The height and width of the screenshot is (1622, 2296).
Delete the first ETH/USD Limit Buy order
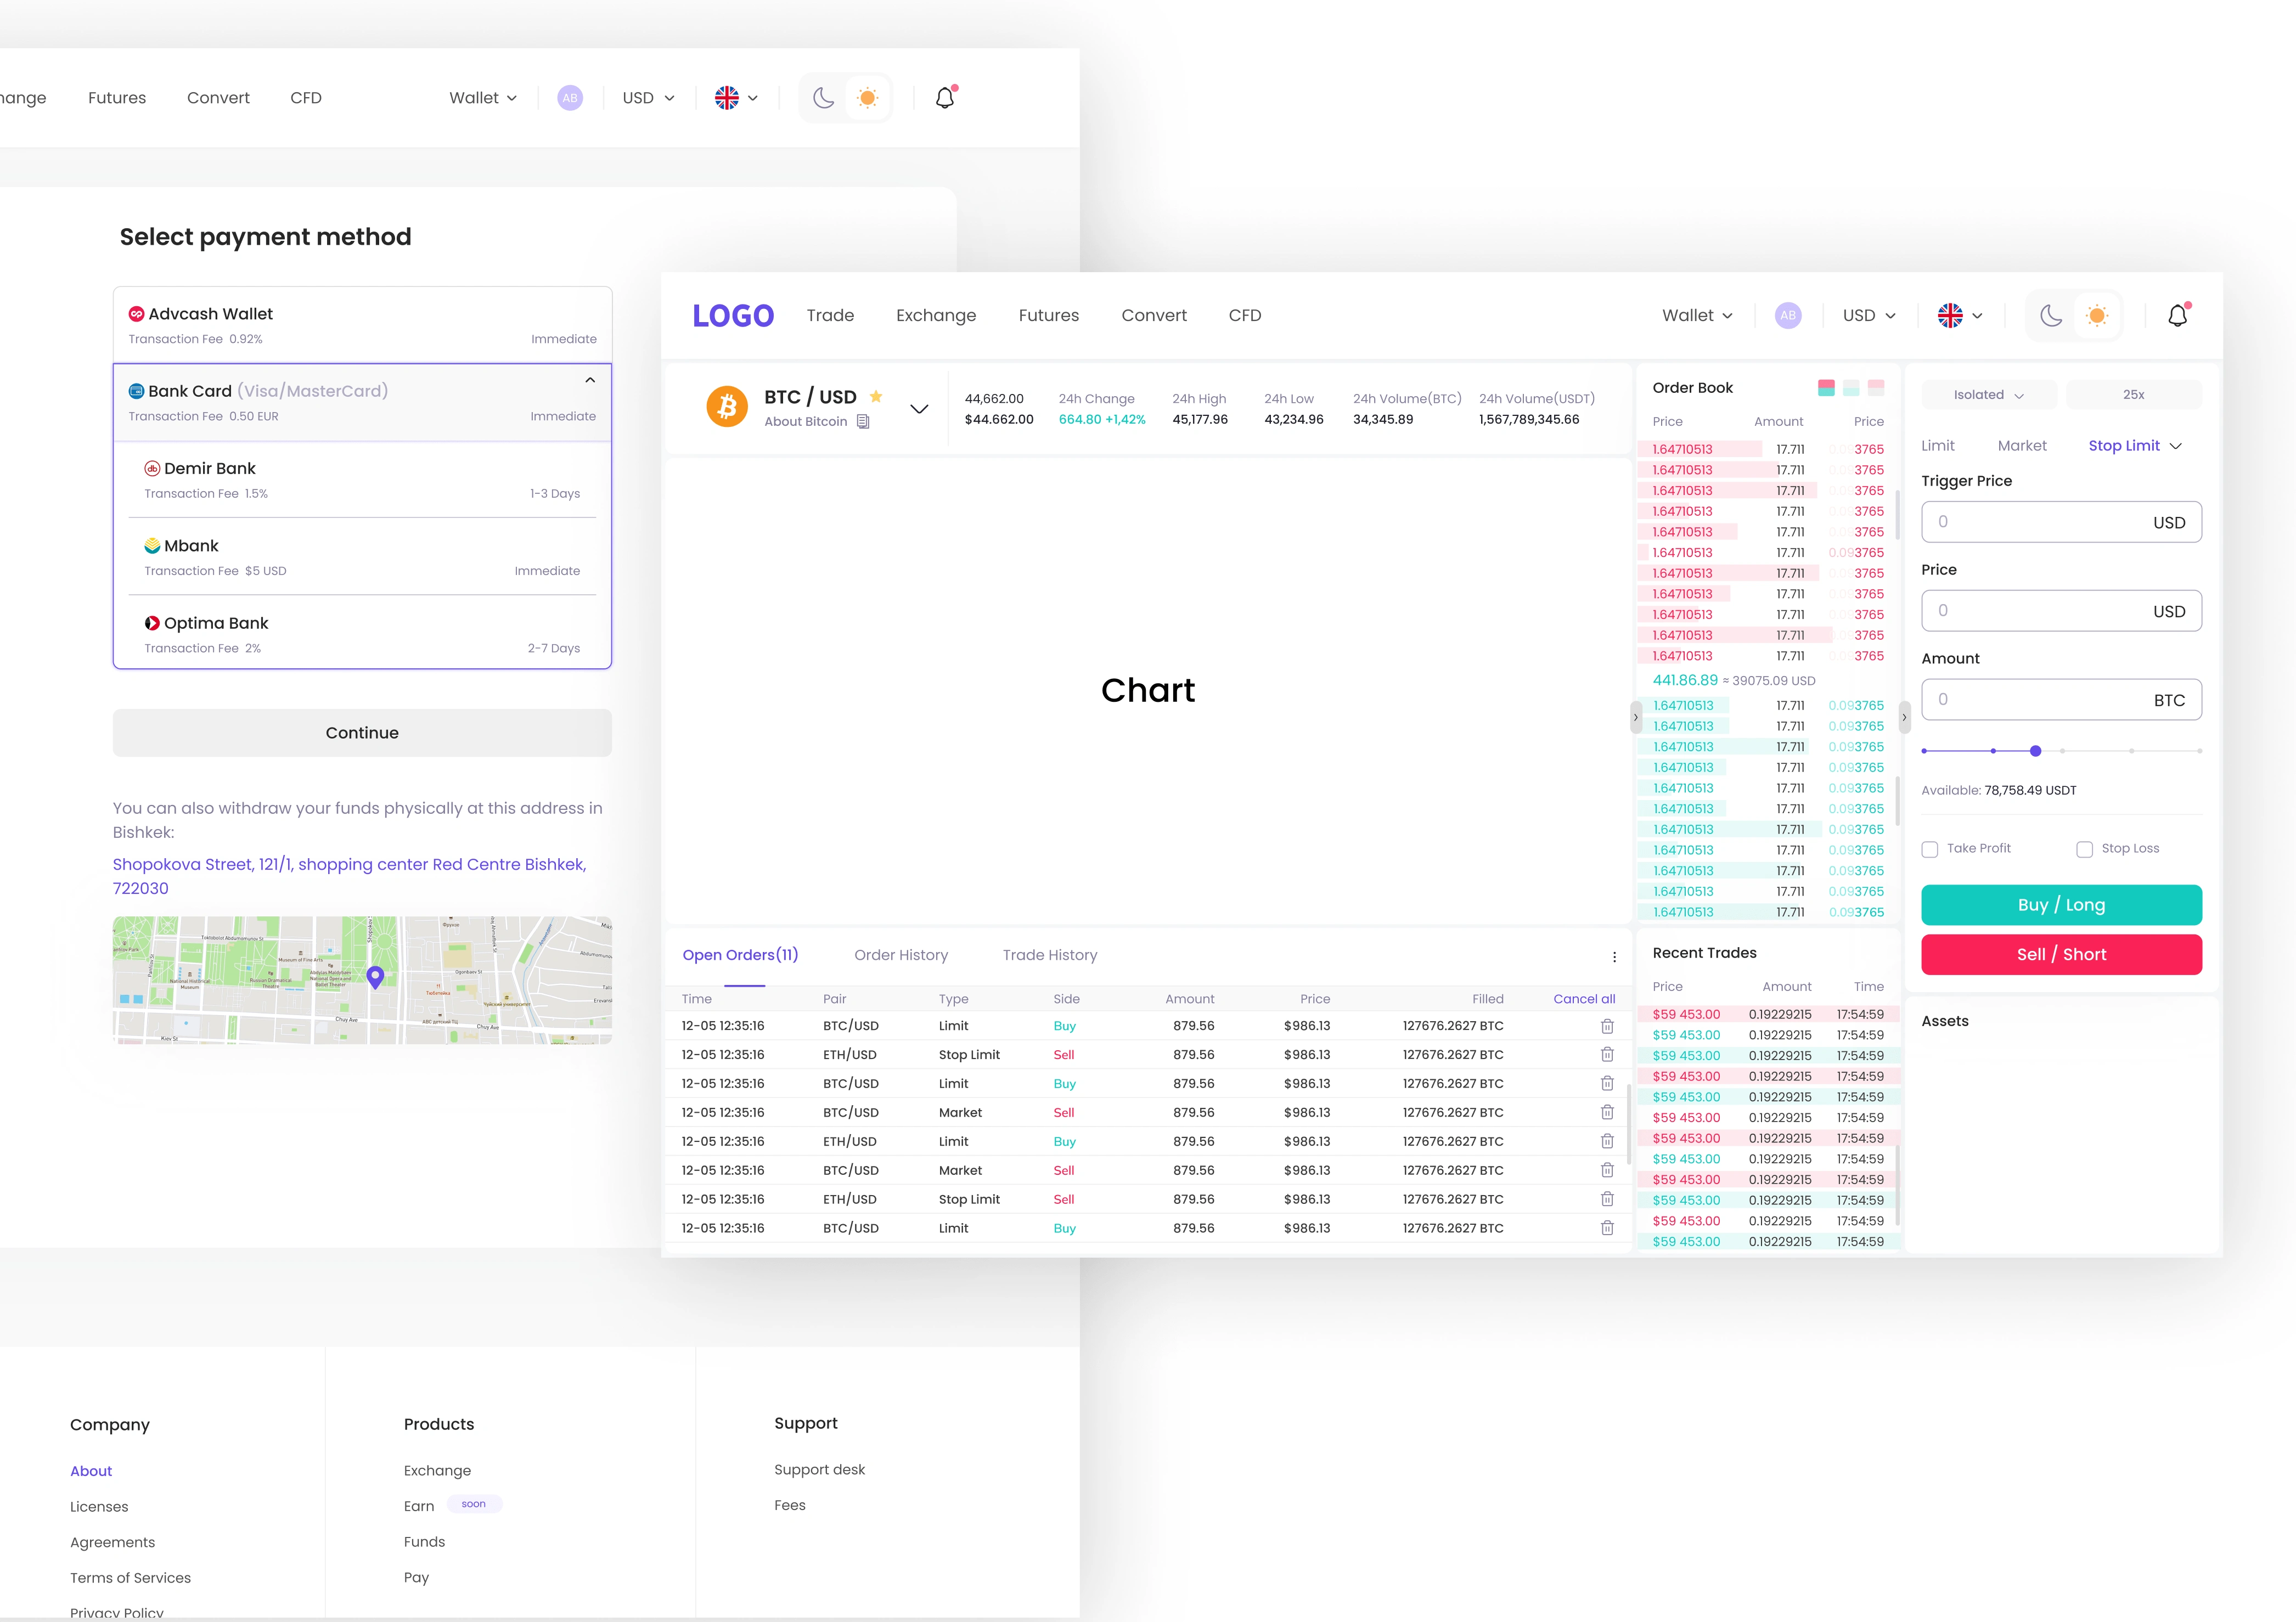pos(1607,1141)
